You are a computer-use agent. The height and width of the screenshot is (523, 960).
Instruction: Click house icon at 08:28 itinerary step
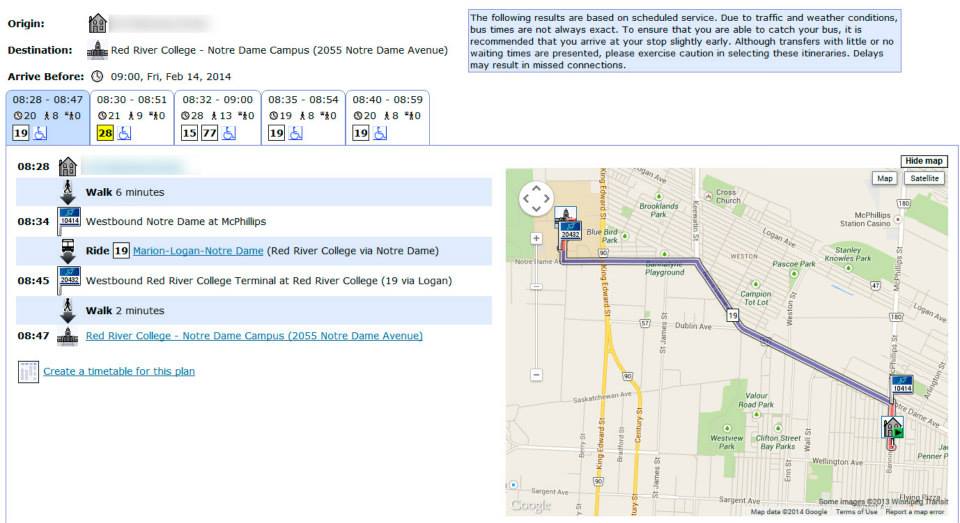(x=67, y=167)
